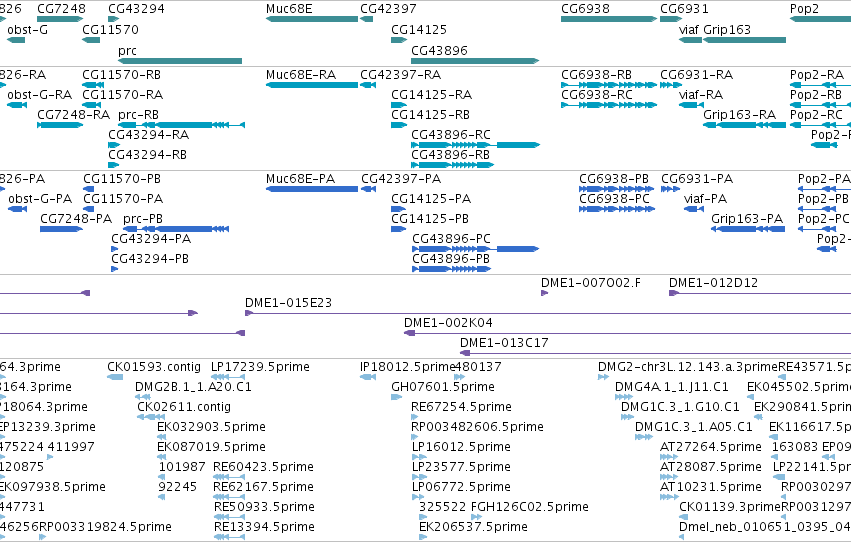Select the FGH126C02.5prime EST label
Image resolution: width=851 pixels, height=542 pixels.
click(x=530, y=507)
